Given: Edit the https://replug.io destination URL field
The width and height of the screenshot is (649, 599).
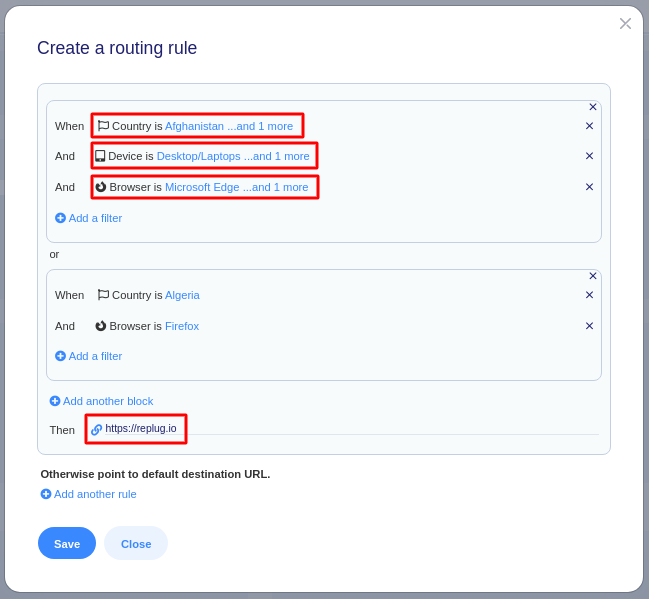Looking at the screenshot, I should coord(140,429).
